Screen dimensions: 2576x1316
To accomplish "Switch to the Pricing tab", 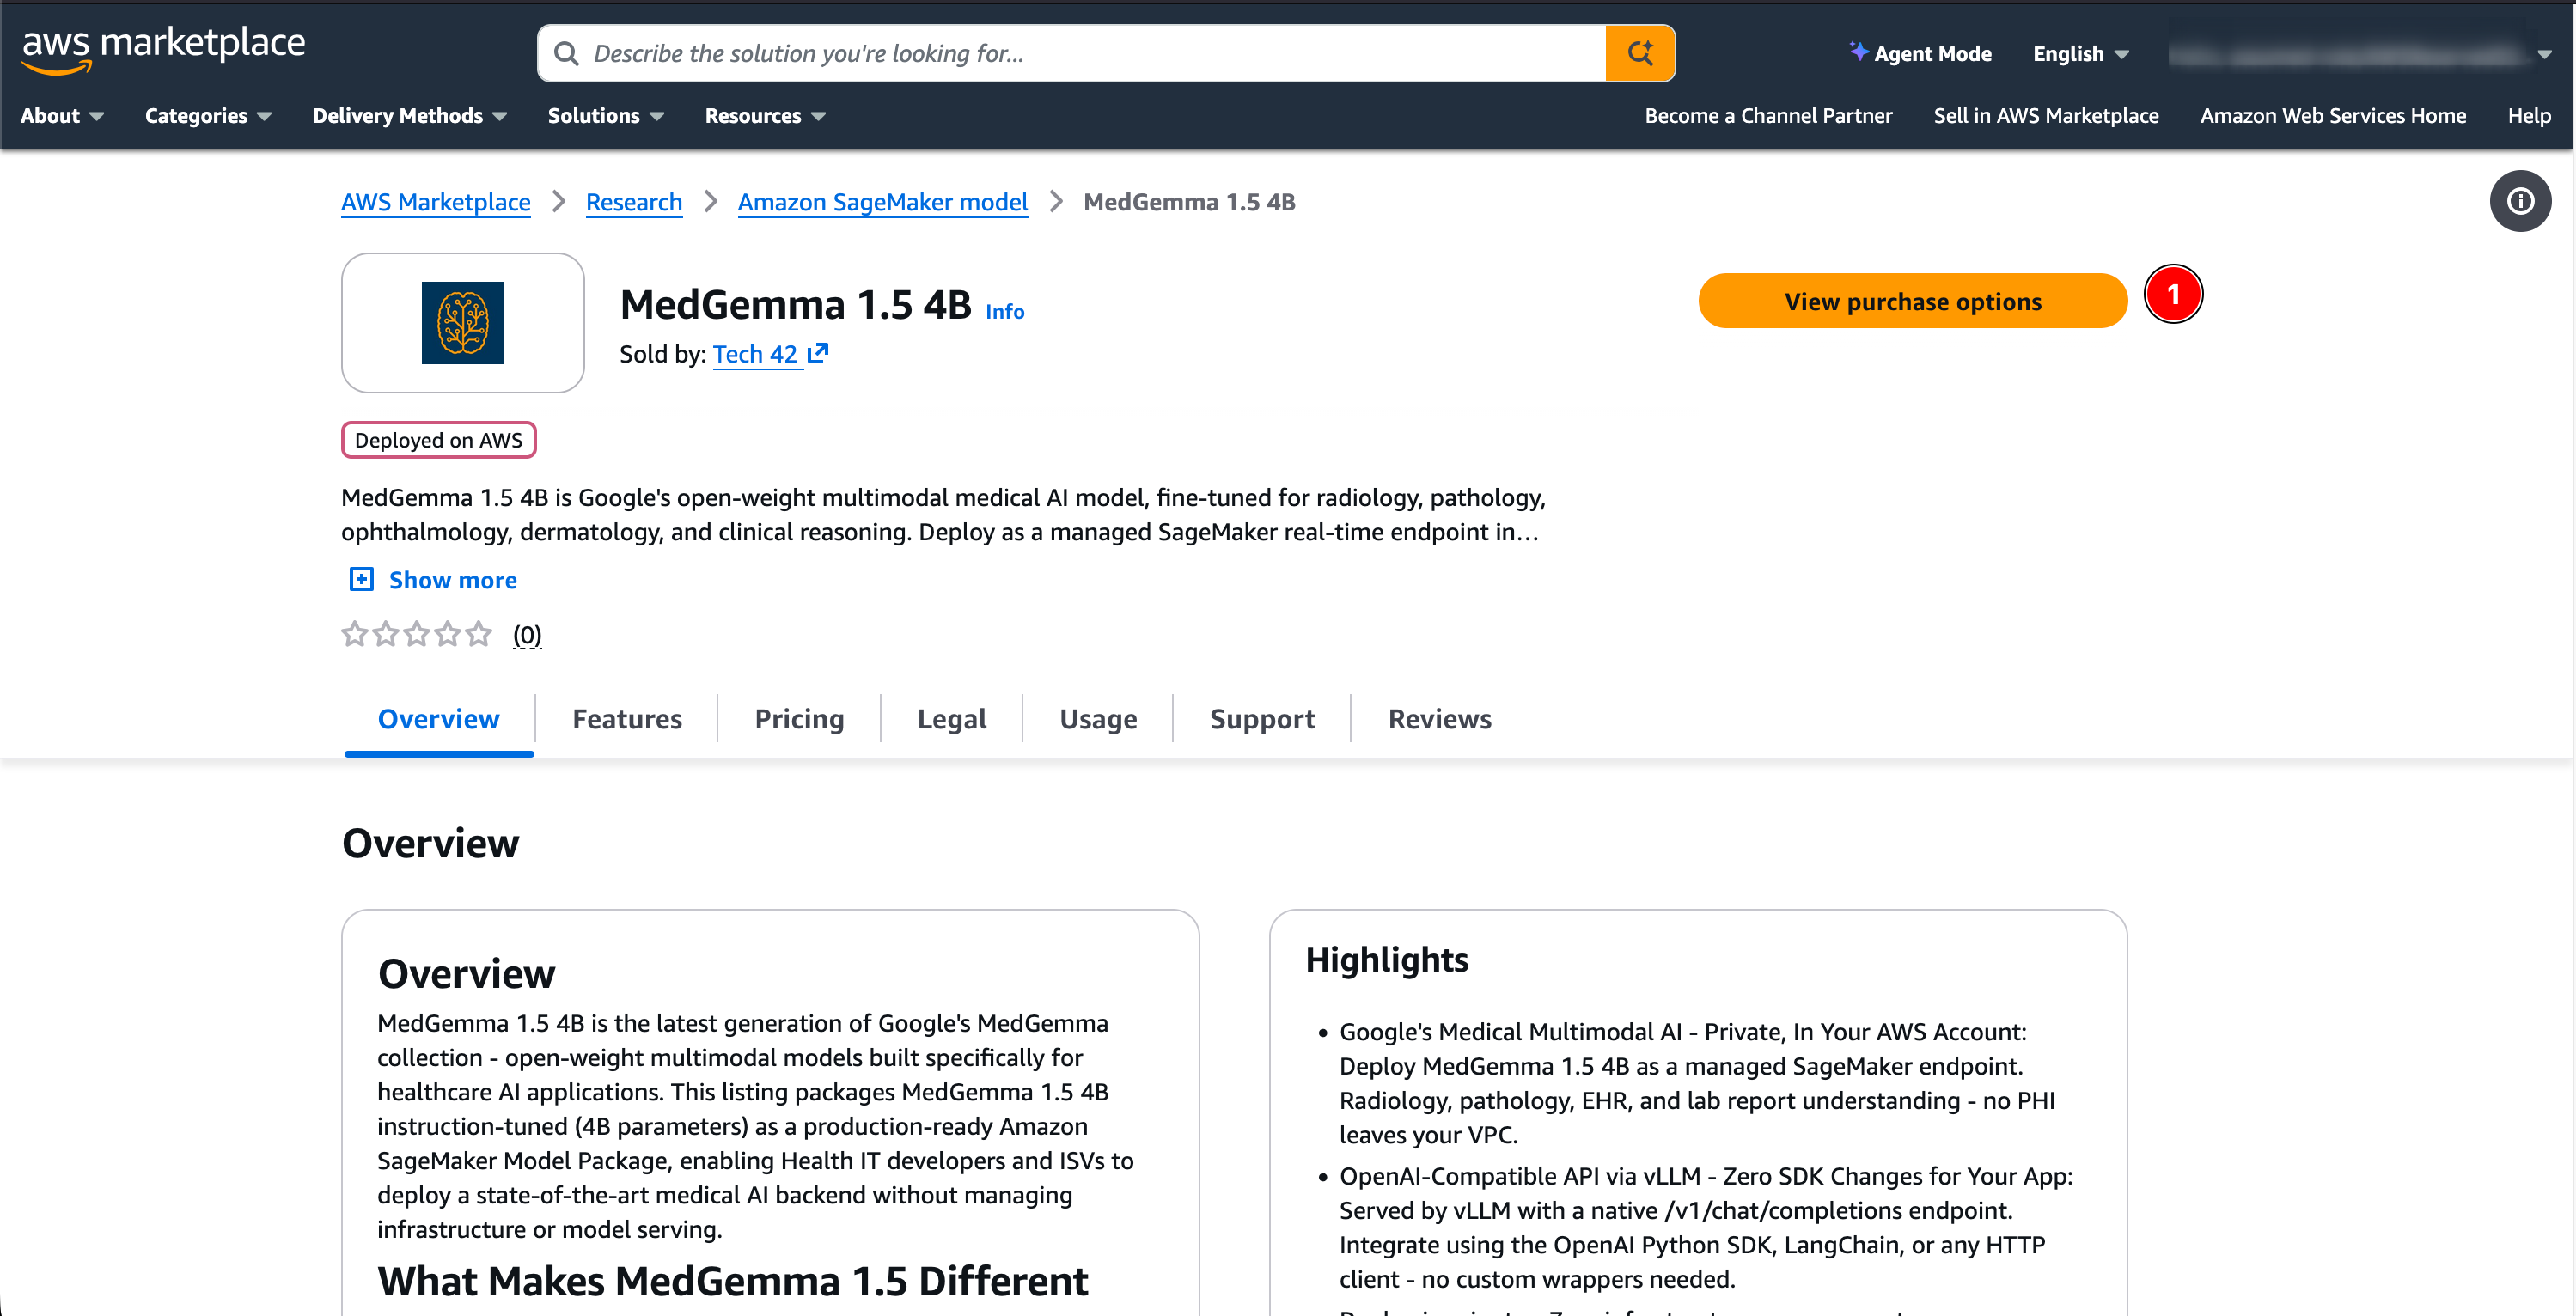I will (x=799, y=719).
